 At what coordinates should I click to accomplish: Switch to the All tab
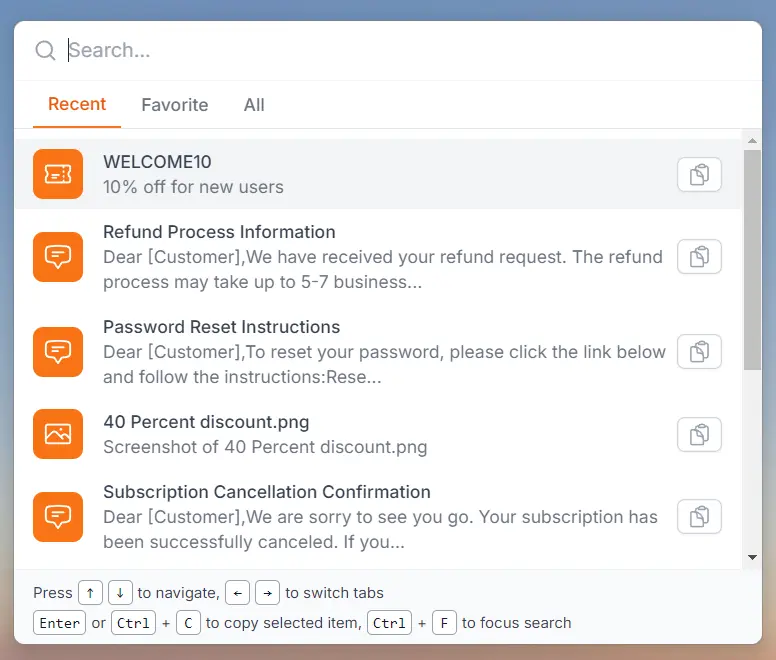(254, 105)
